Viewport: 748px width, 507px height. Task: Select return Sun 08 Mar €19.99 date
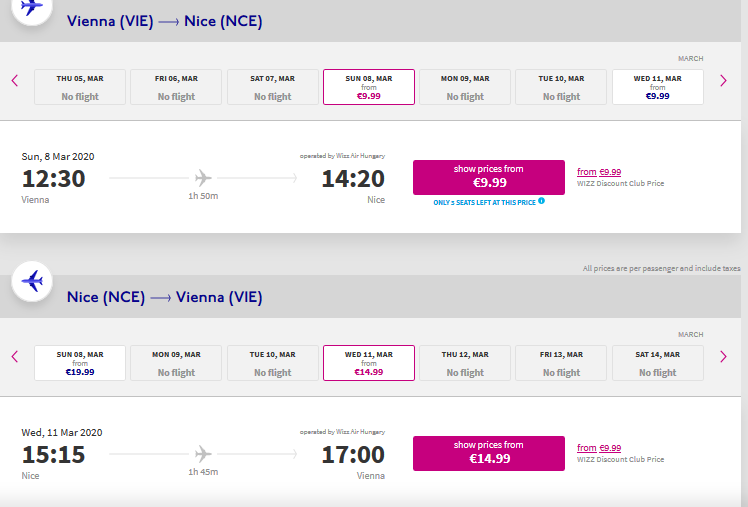tap(80, 363)
